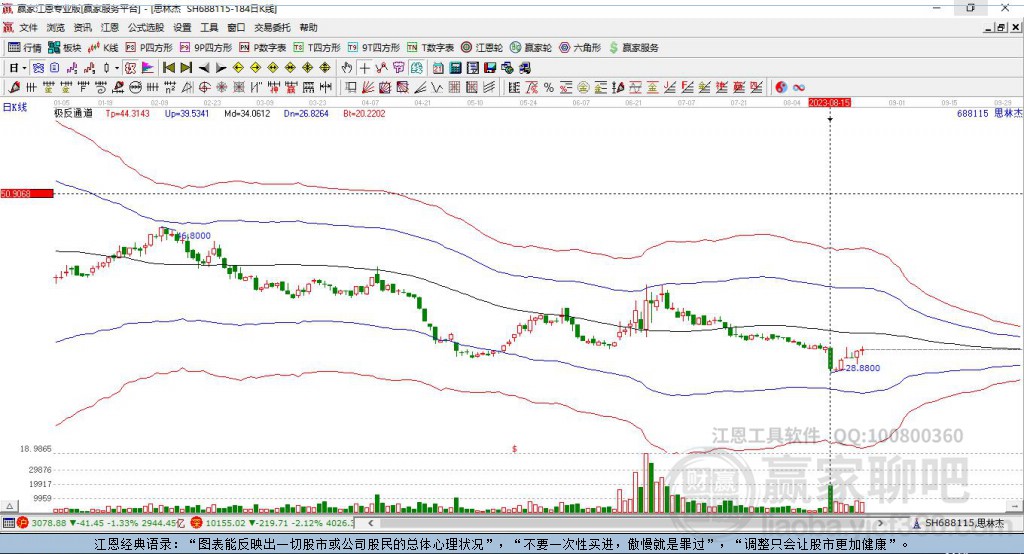
Task: Click the Md=34.0612 value
Action: pyautogui.click(x=247, y=114)
